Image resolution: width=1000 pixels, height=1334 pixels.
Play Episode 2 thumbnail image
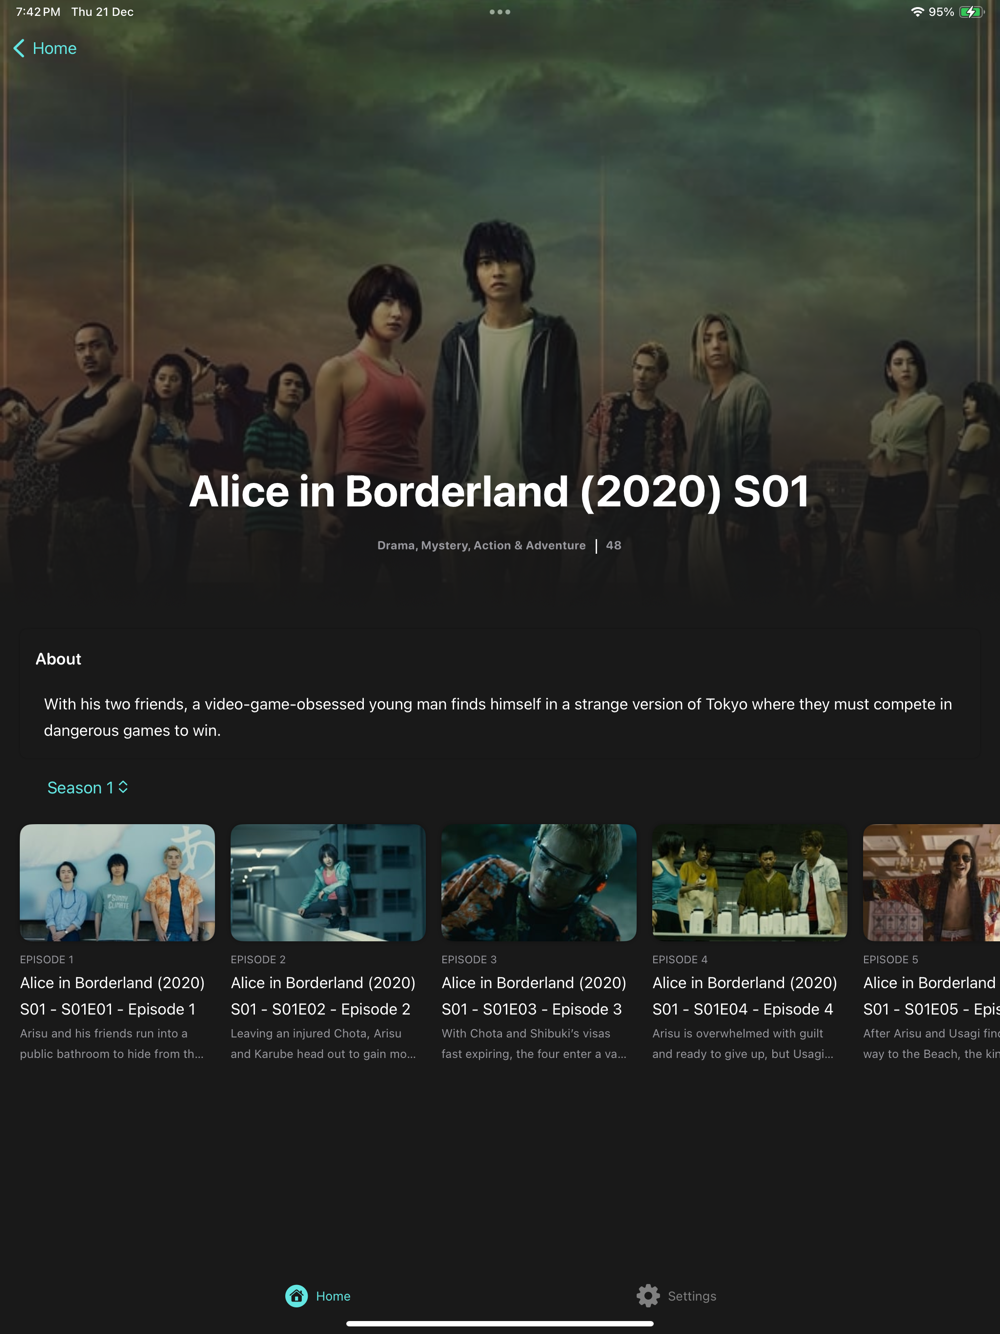tap(328, 882)
